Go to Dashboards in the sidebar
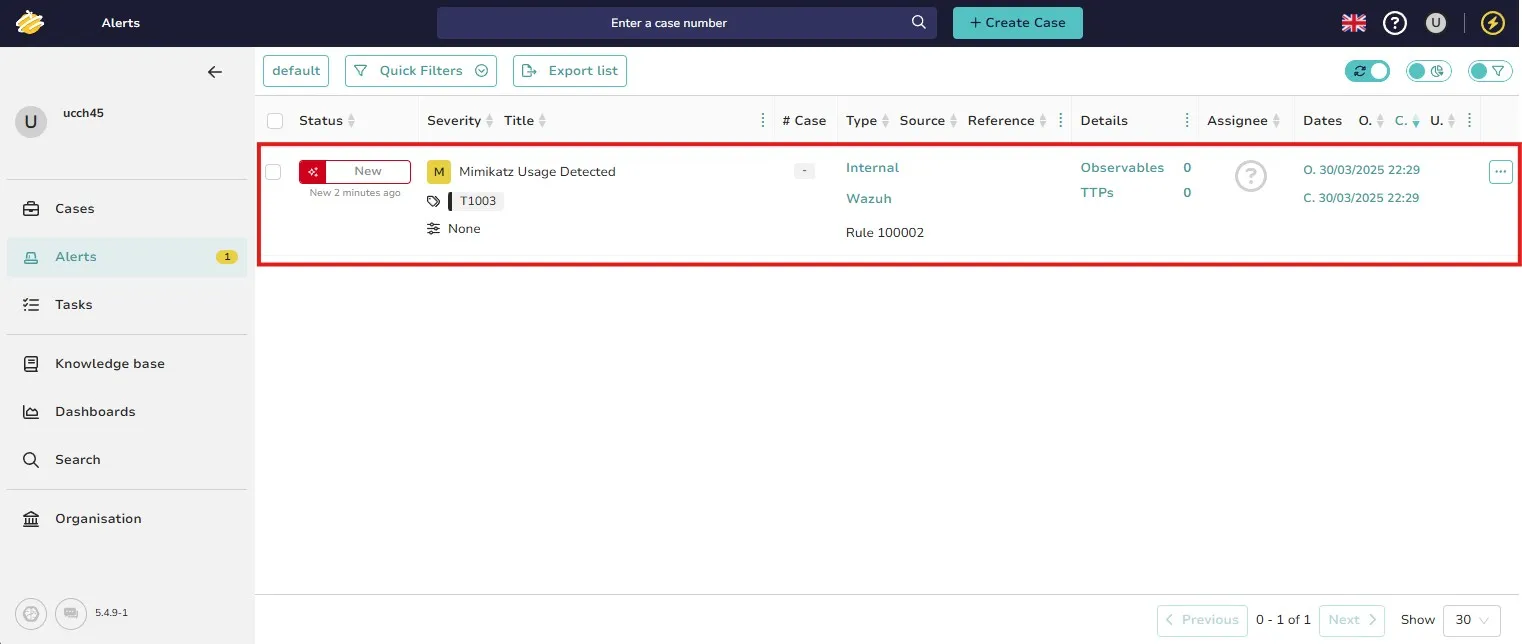The image size is (1522, 644). coord(94,412)
